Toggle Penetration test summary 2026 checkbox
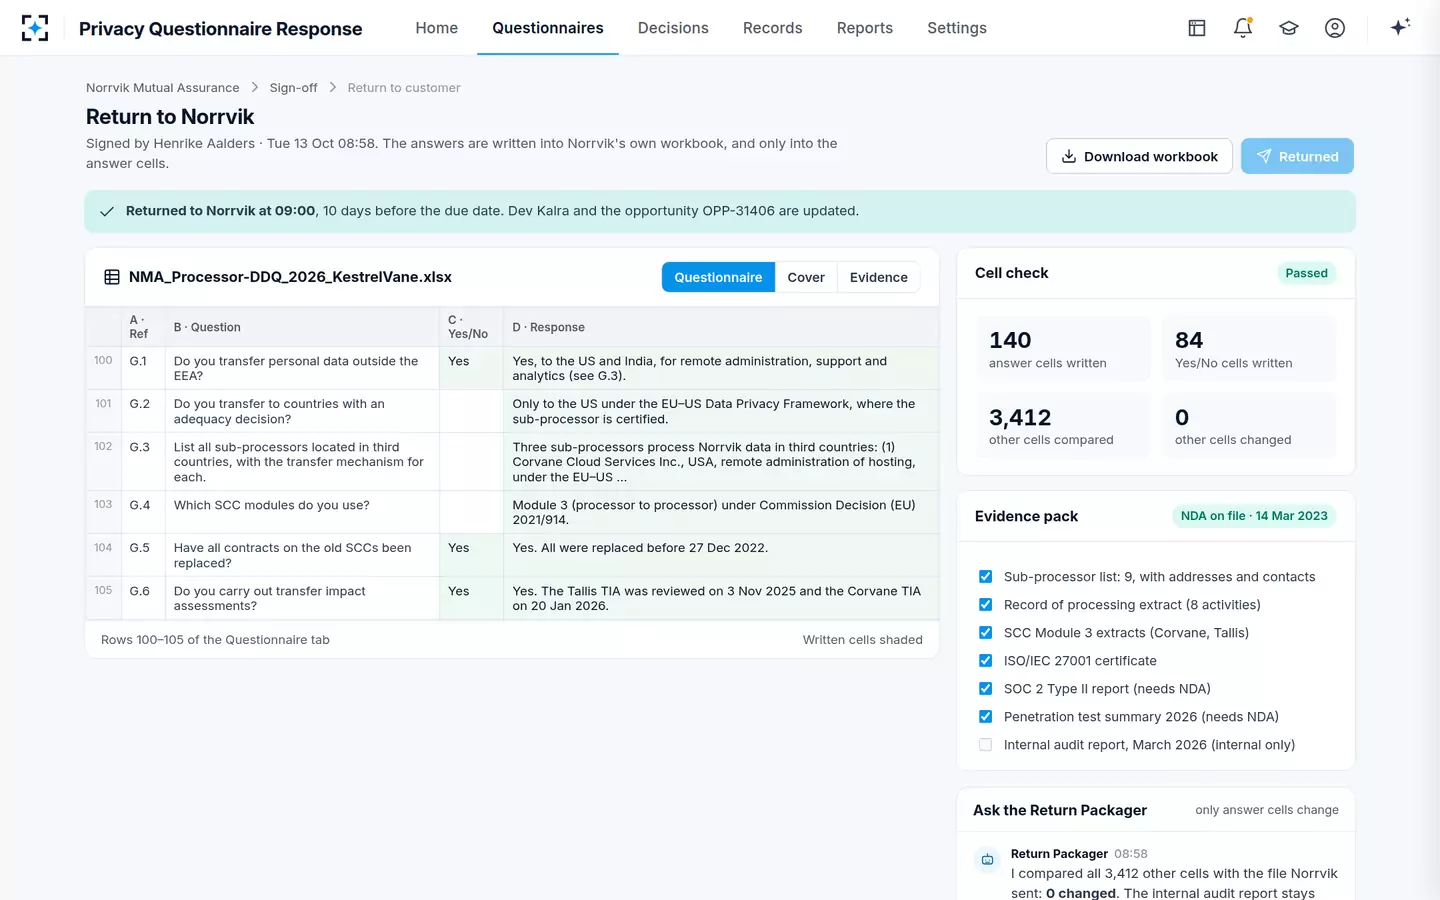The height and width of the screenshot is (900, 1440). (x=985, y=717)
